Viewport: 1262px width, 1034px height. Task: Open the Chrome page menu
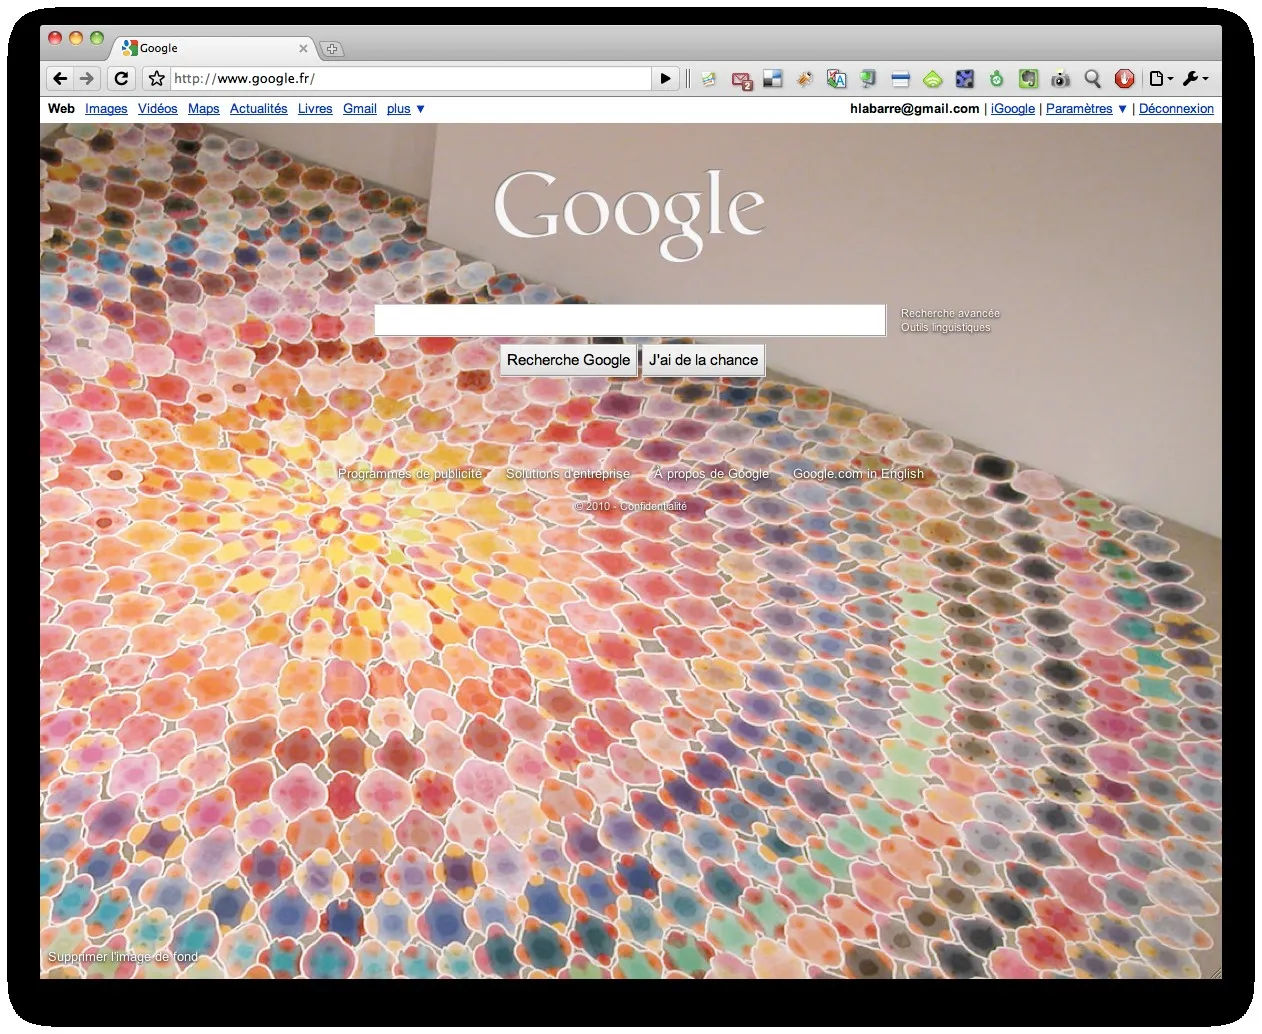click(1160, 79)
